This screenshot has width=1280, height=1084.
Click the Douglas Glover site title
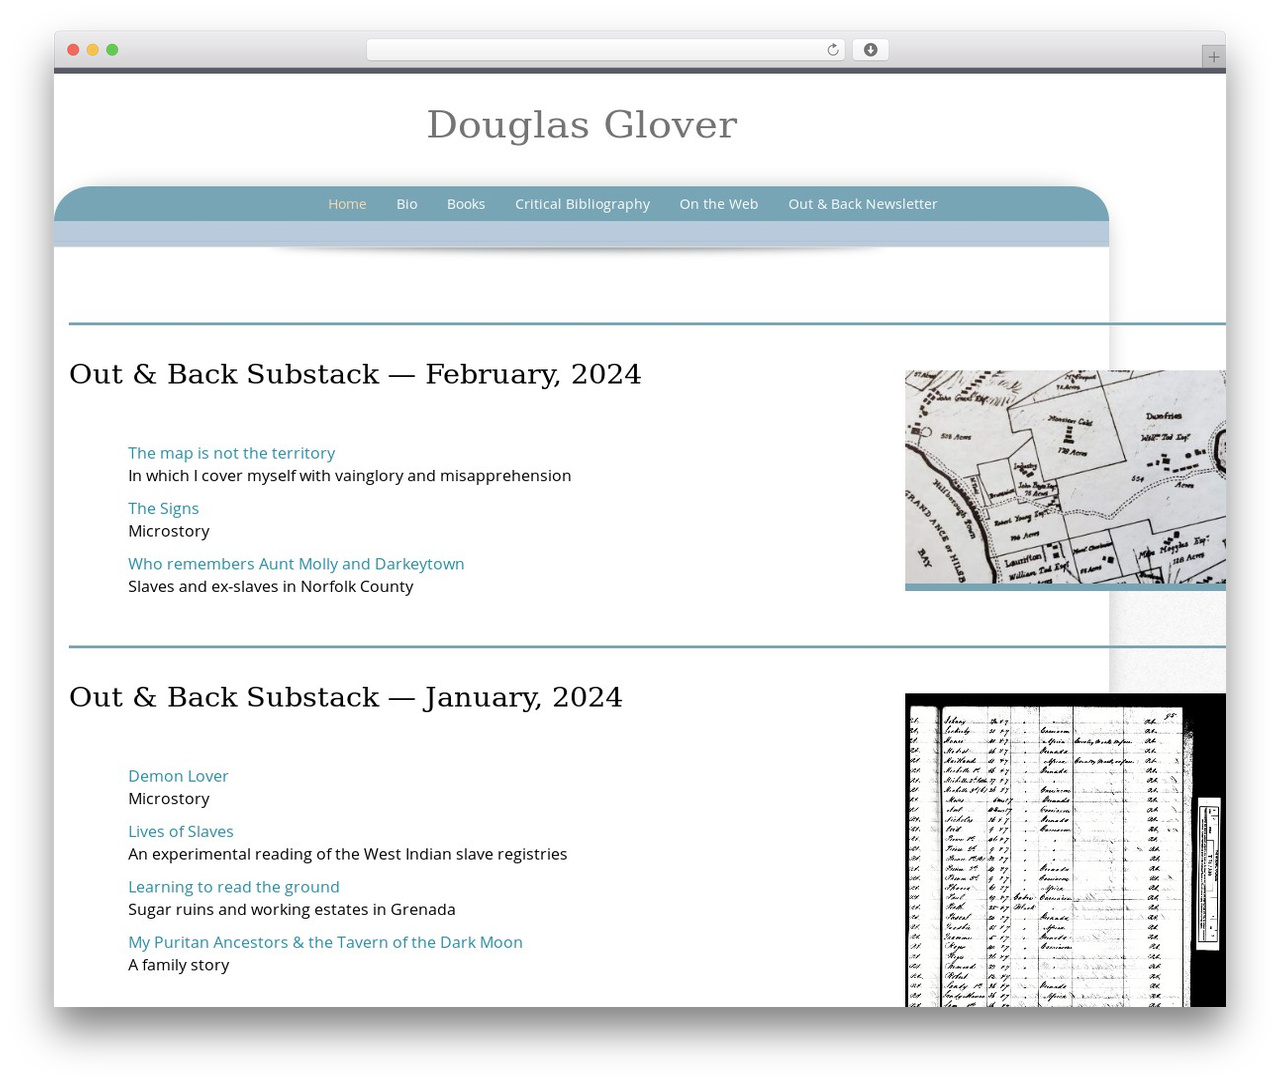pos(582,125)
